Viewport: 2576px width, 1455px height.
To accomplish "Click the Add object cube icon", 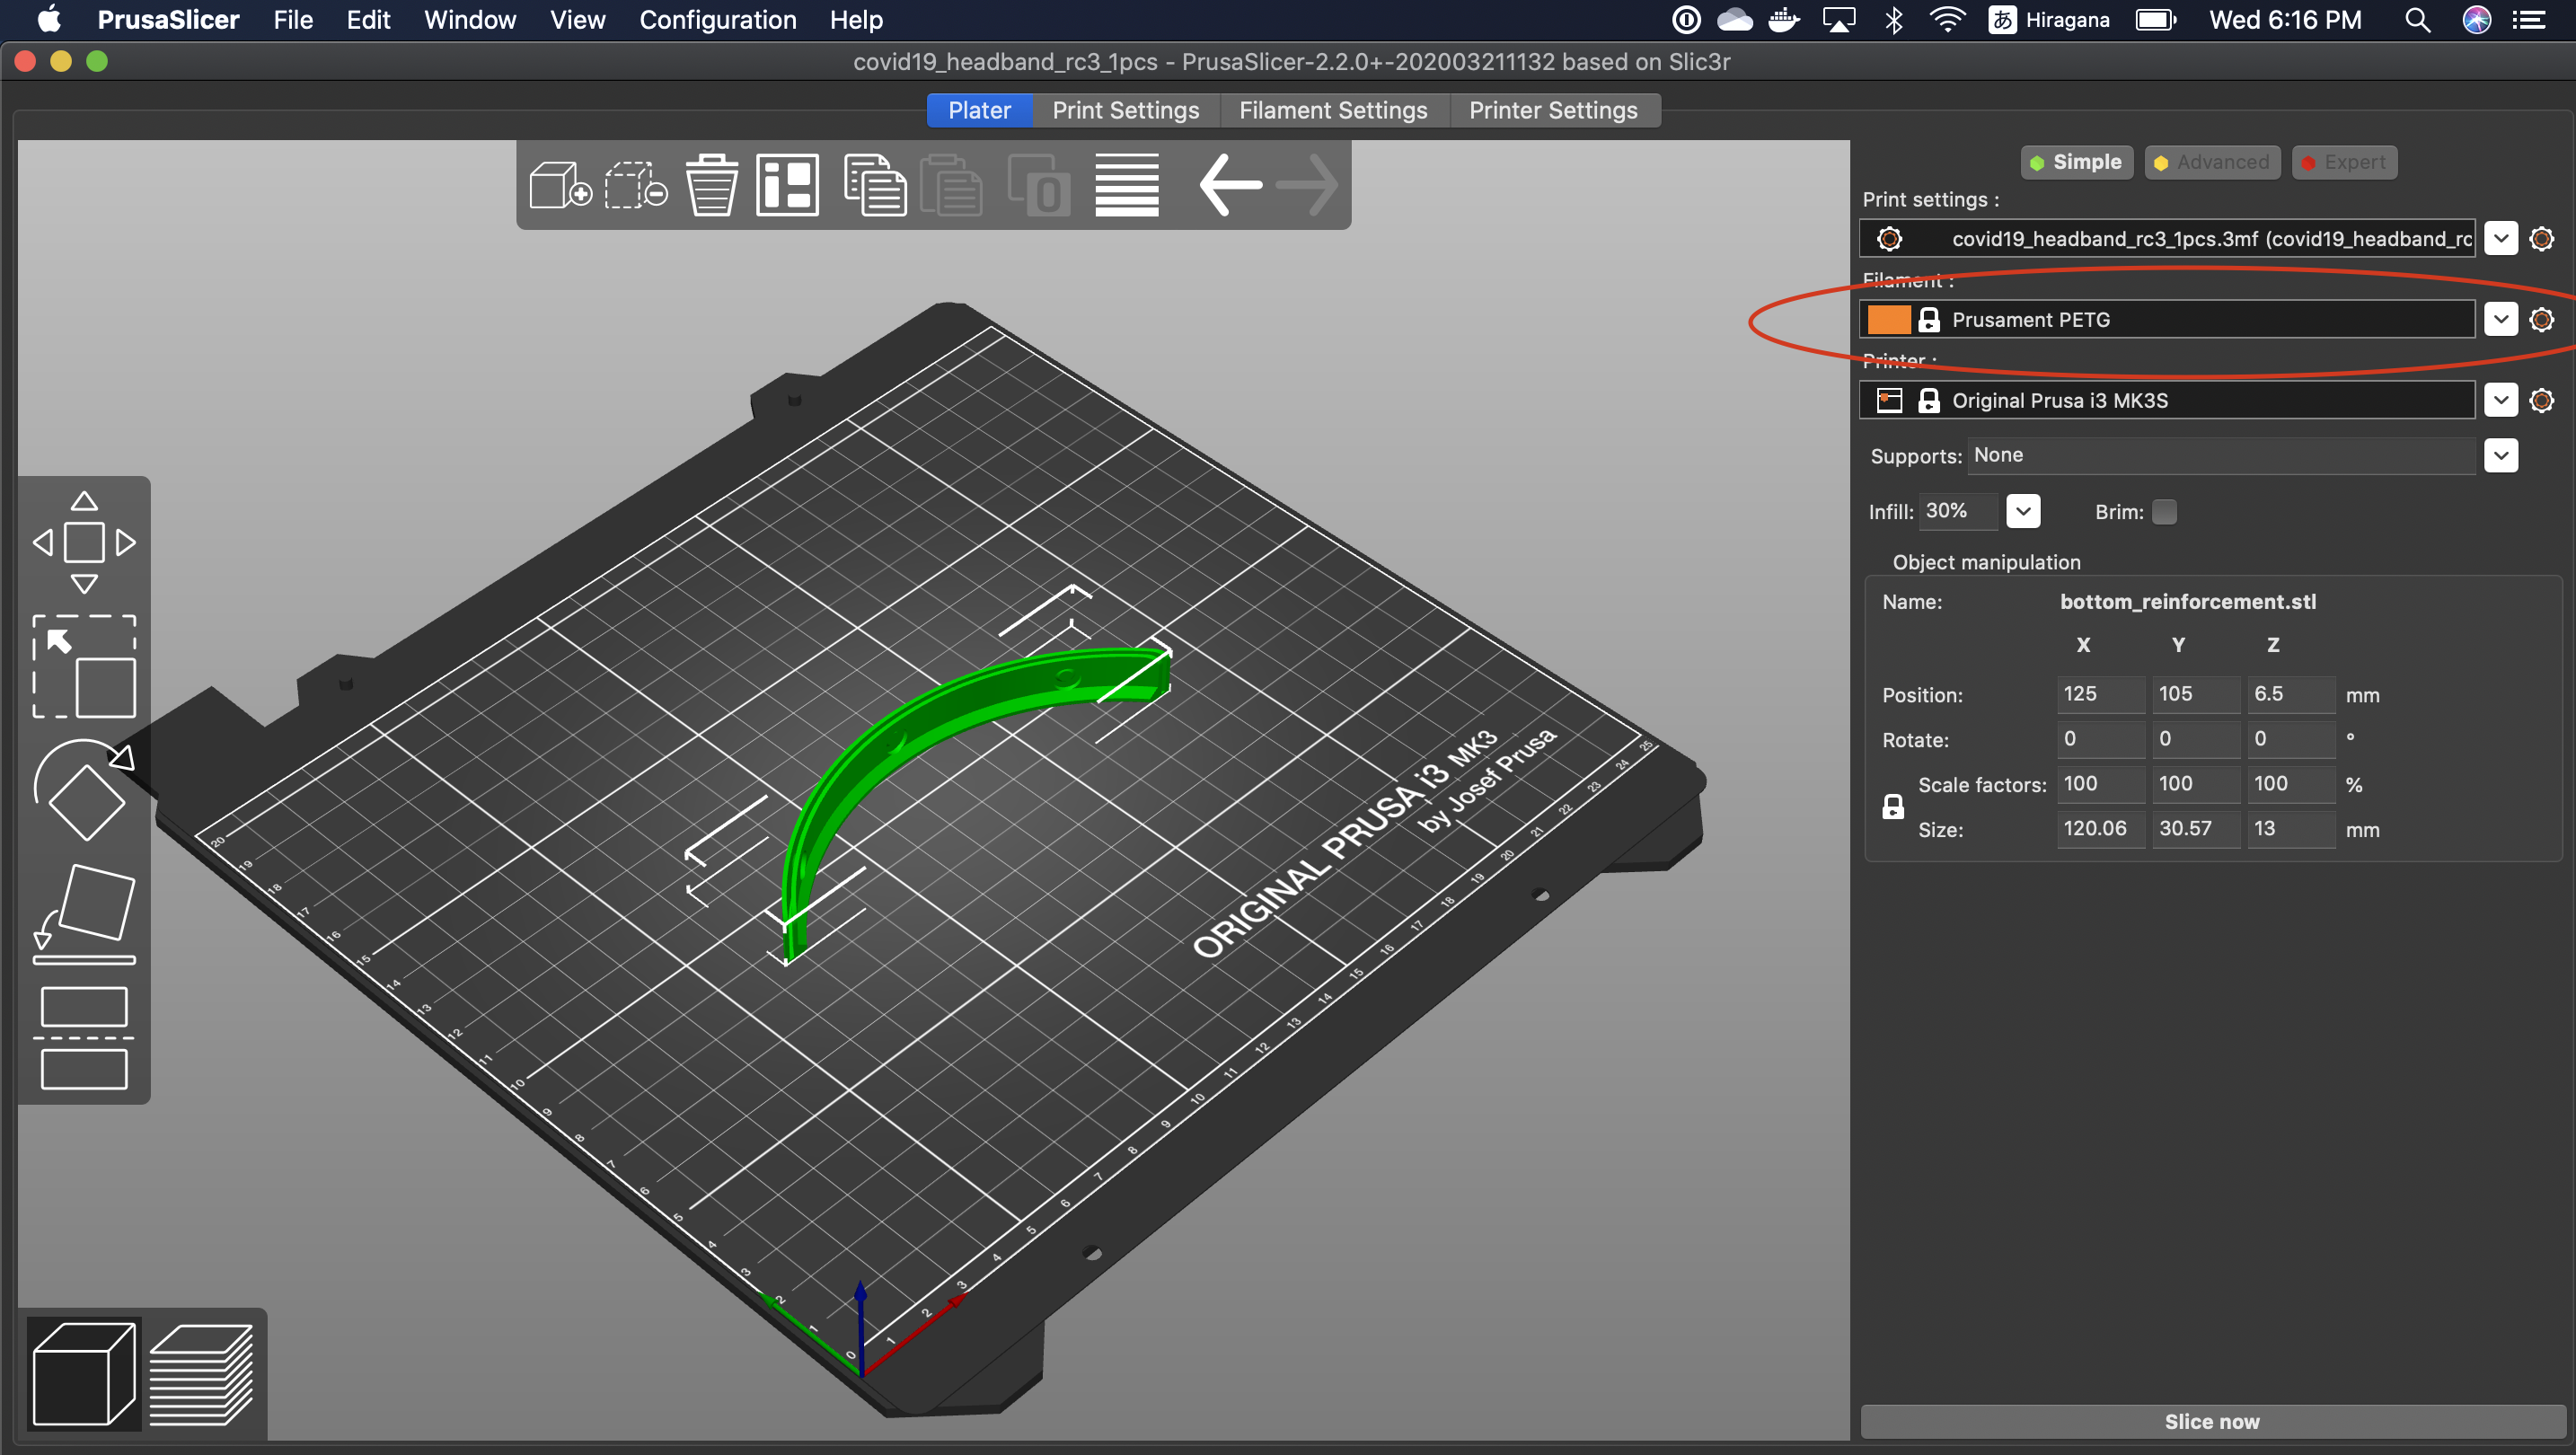I will coord(560,184).
